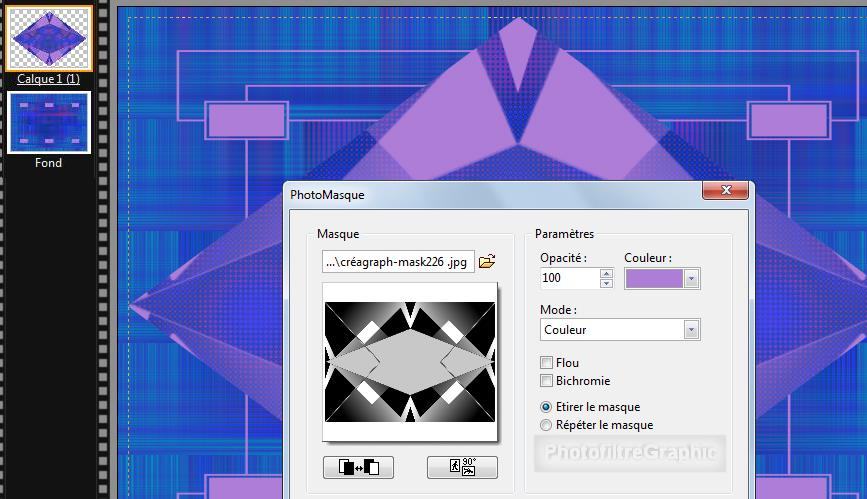Click the open folder icon to browse masks
This screenshot has height=499, width=867.
[x=487, y=262]
